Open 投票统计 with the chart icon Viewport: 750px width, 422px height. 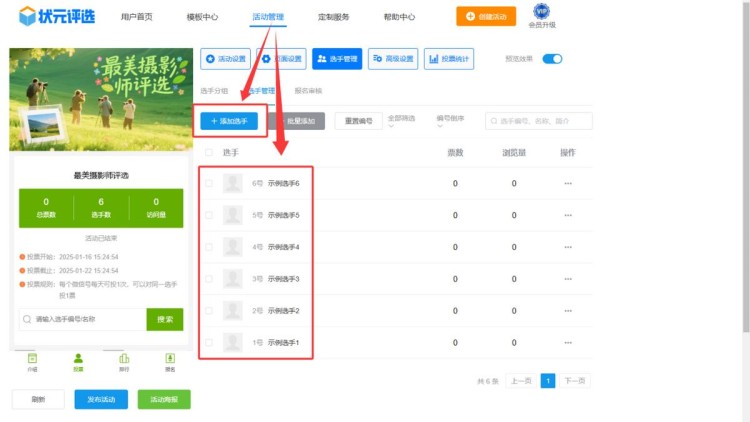(x=449, y=59)
